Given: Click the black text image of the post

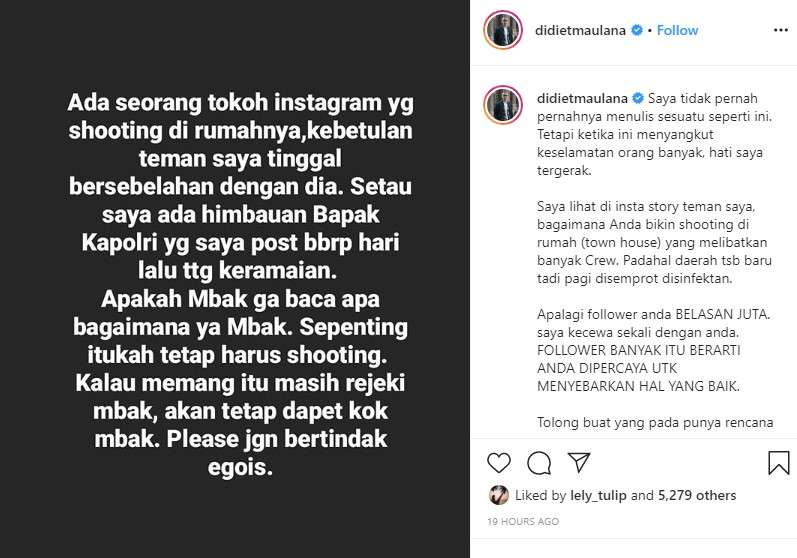Looking at the screenshot, I should click(235, 279).
